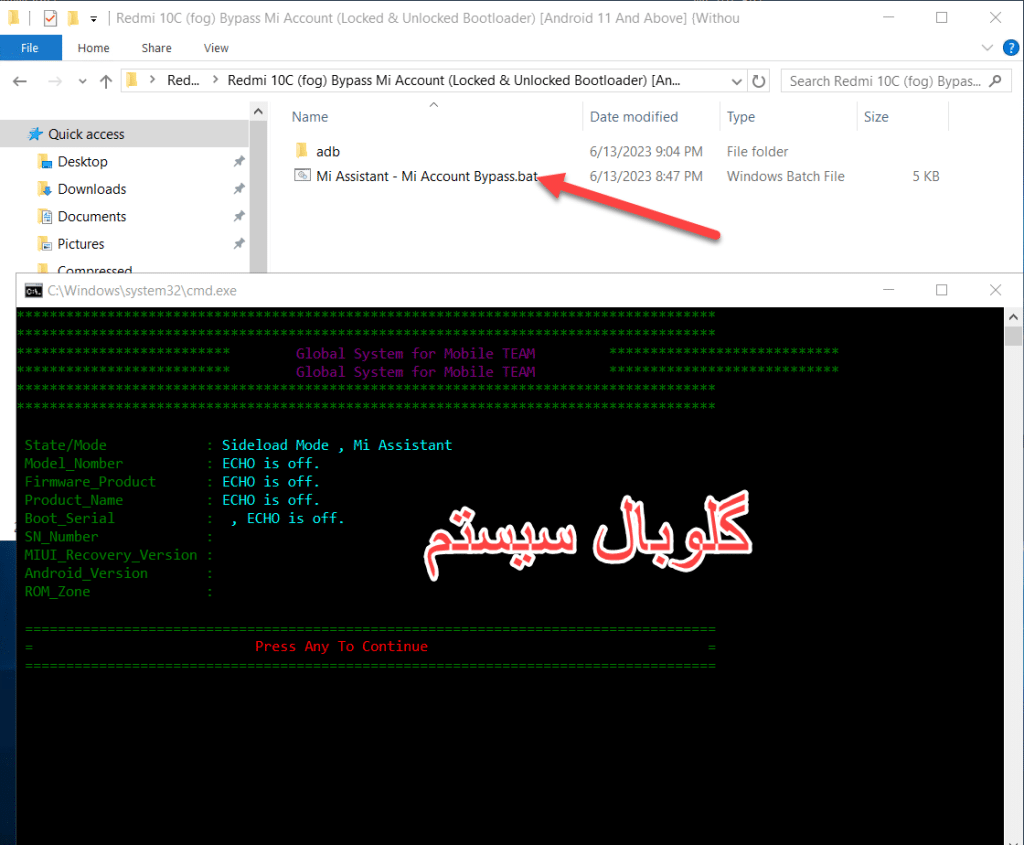Expand the address bar history dropdown
The image size is (1024, 845).
click(737, 82)
